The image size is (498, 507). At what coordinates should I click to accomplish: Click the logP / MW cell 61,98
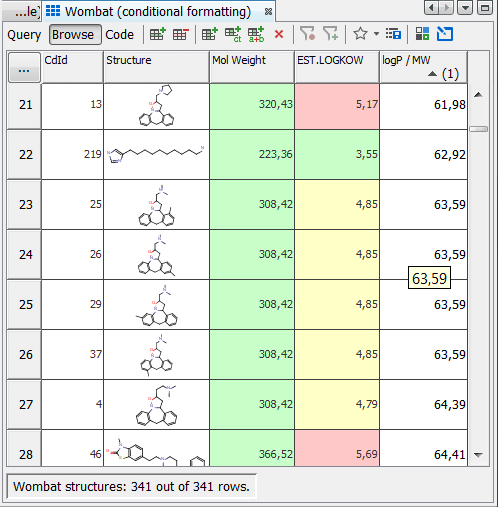[424, 106]
